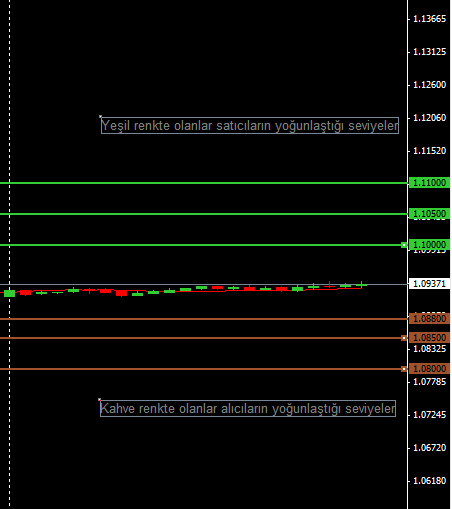Select the brown 1.08800 price label
This screenshot has height=509, width=452.
(x=429, y=319)
